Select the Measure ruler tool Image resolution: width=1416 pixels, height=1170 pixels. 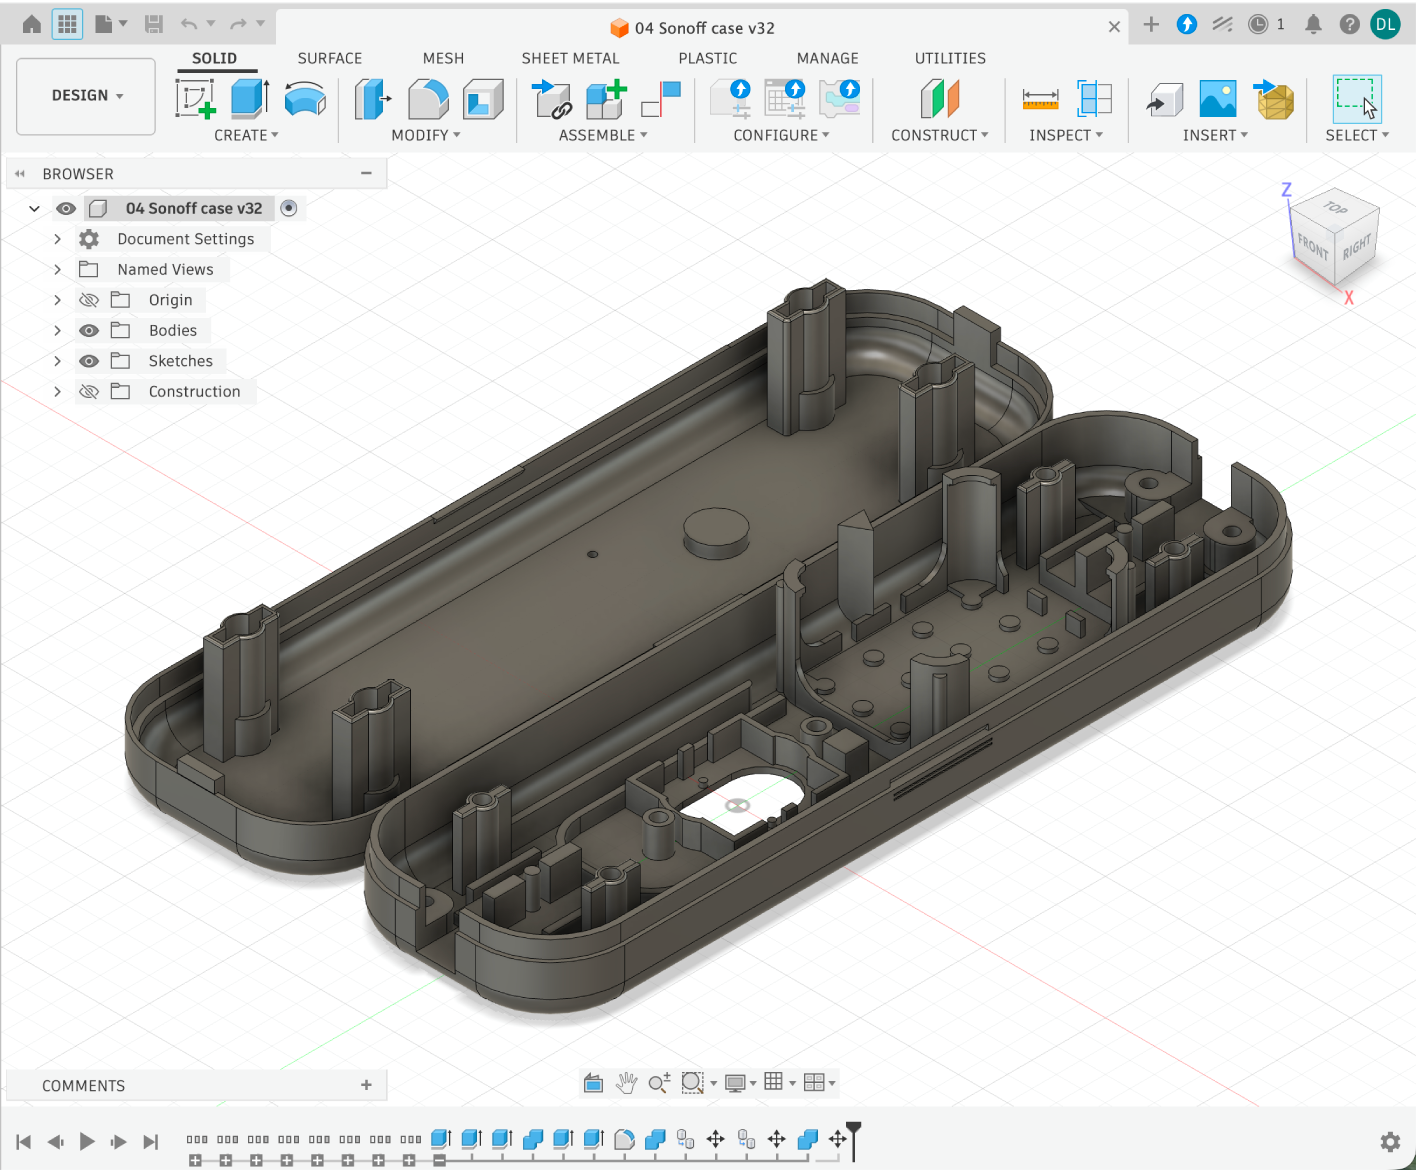click(1040, 99)
